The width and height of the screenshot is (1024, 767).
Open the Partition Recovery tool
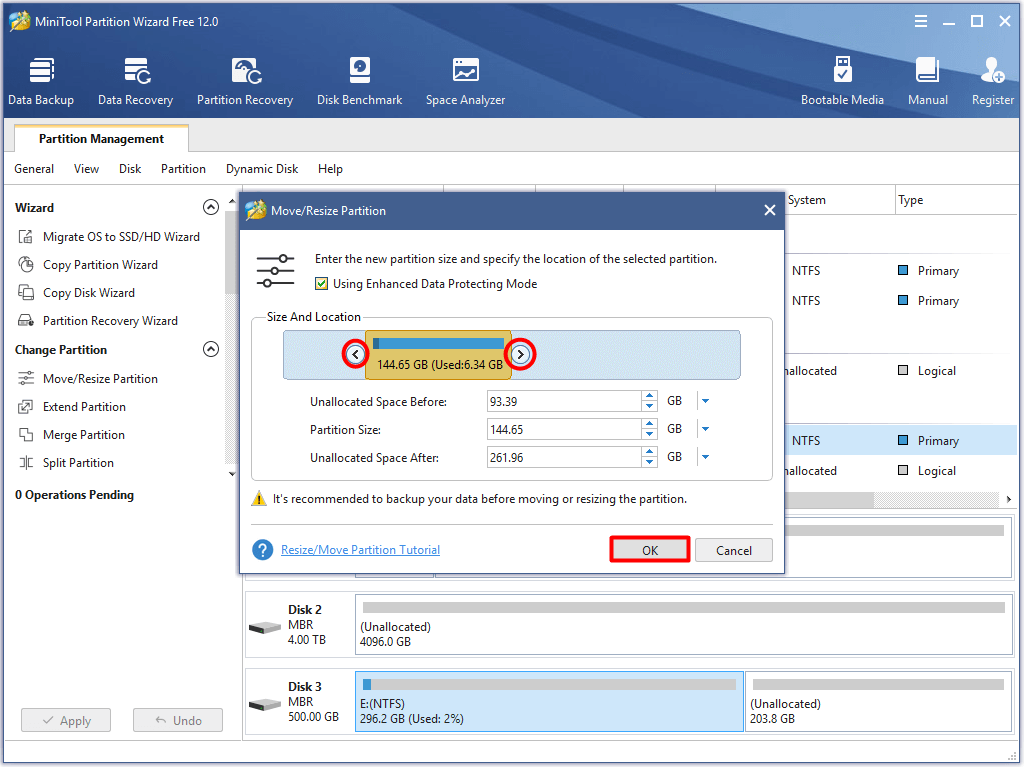coord(245,82)
